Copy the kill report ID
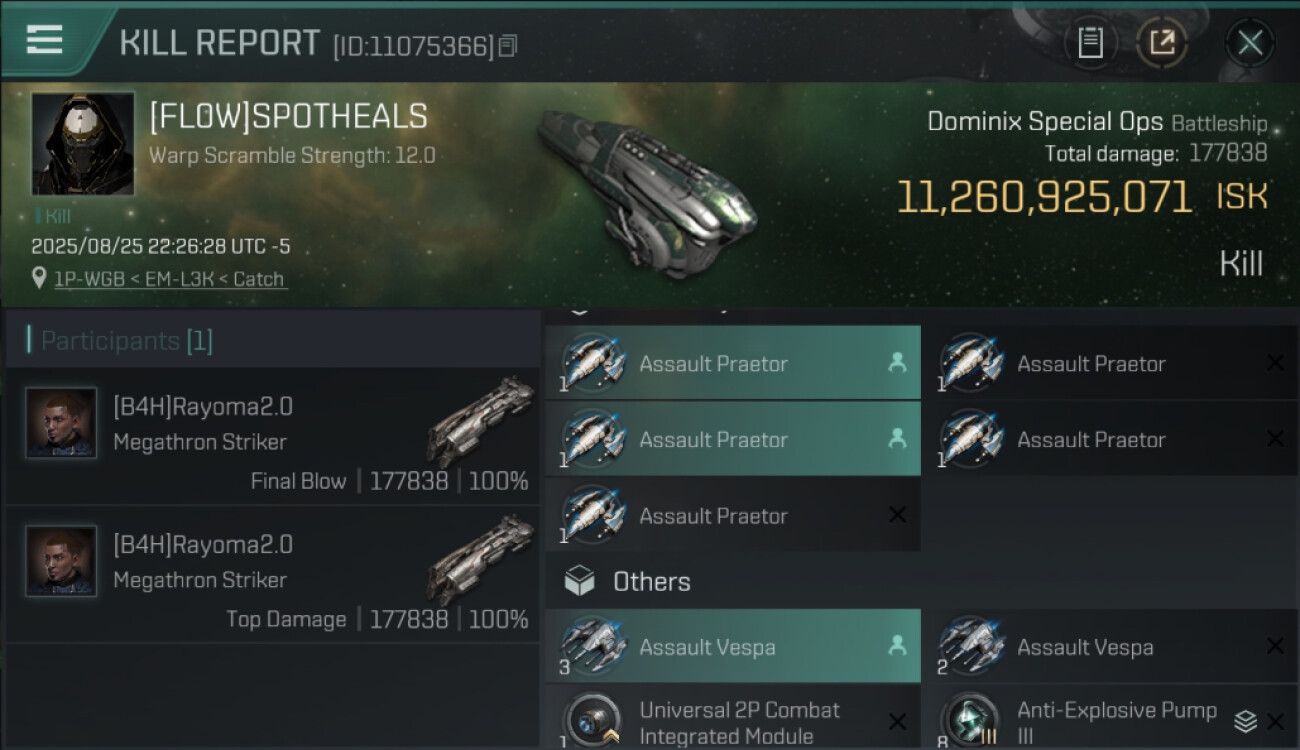 tap(508, 46)
